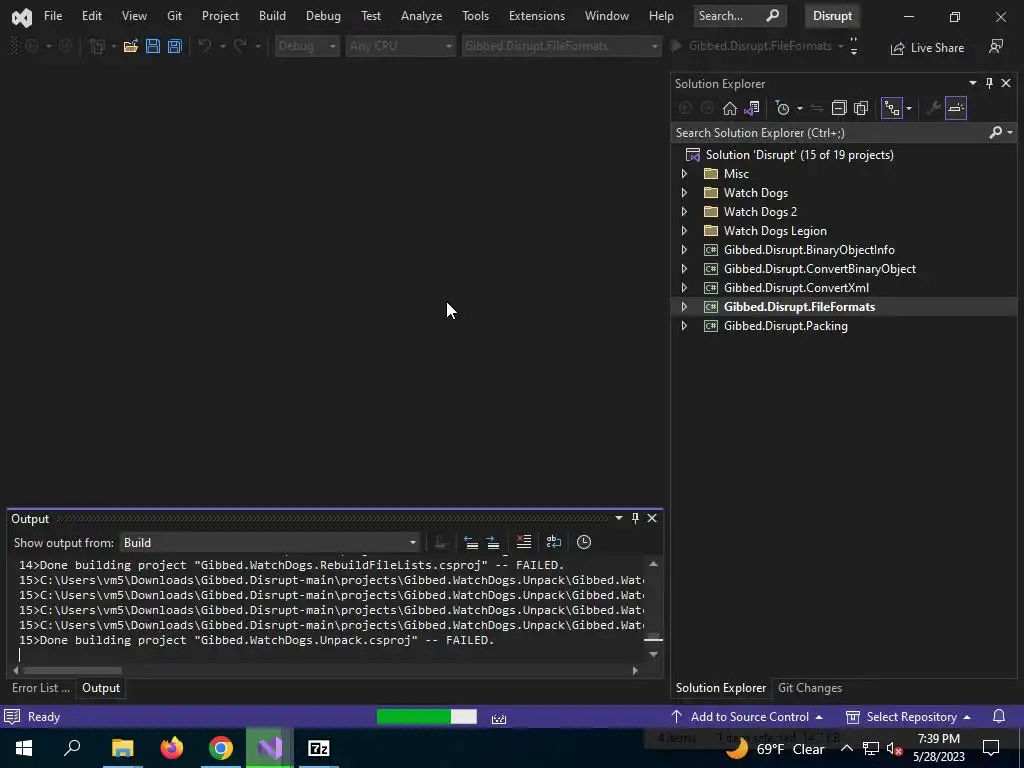Click the build progress bar

427,716
